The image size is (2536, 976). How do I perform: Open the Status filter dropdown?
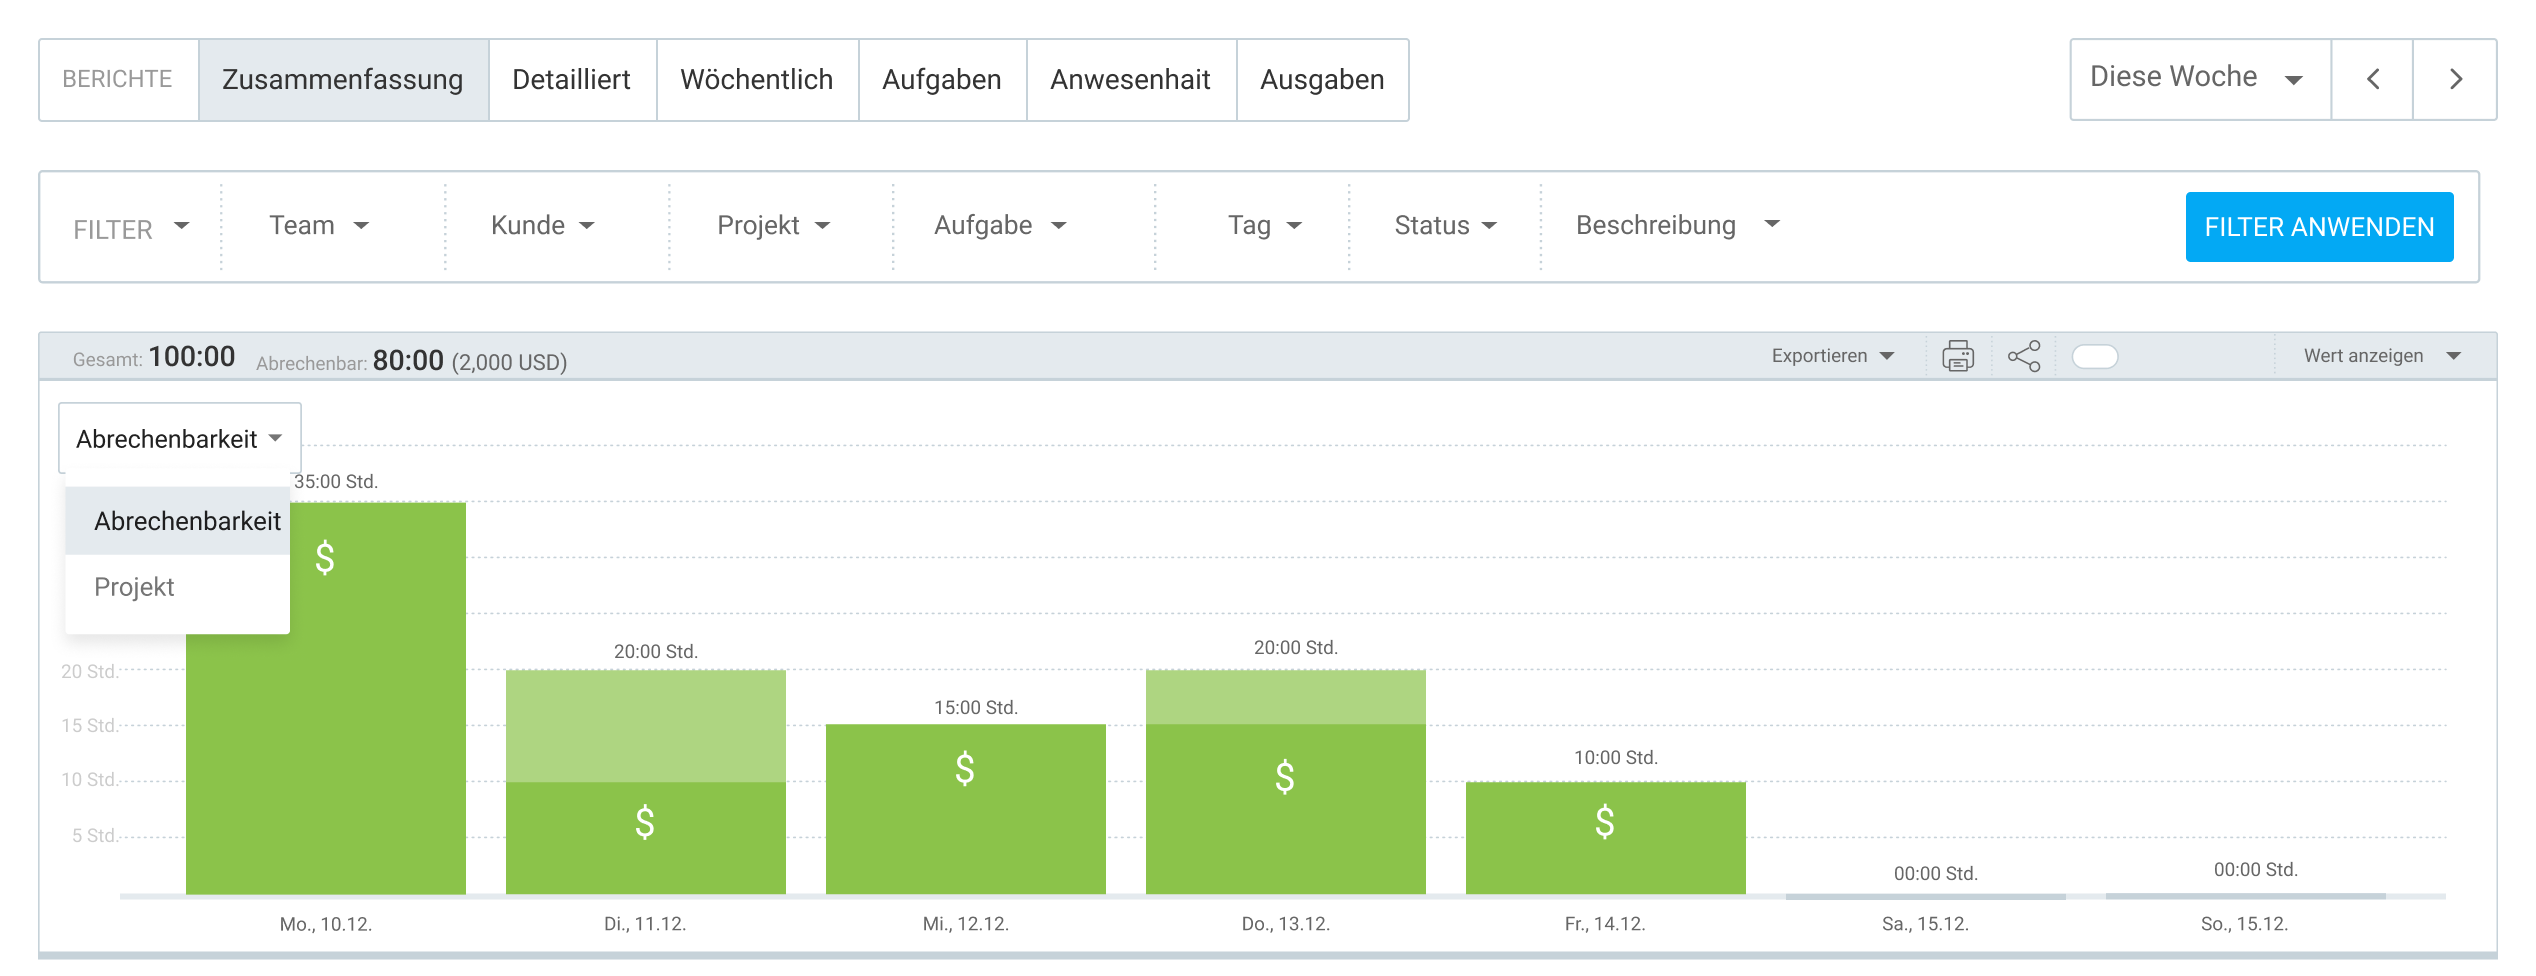[1442, 225]
